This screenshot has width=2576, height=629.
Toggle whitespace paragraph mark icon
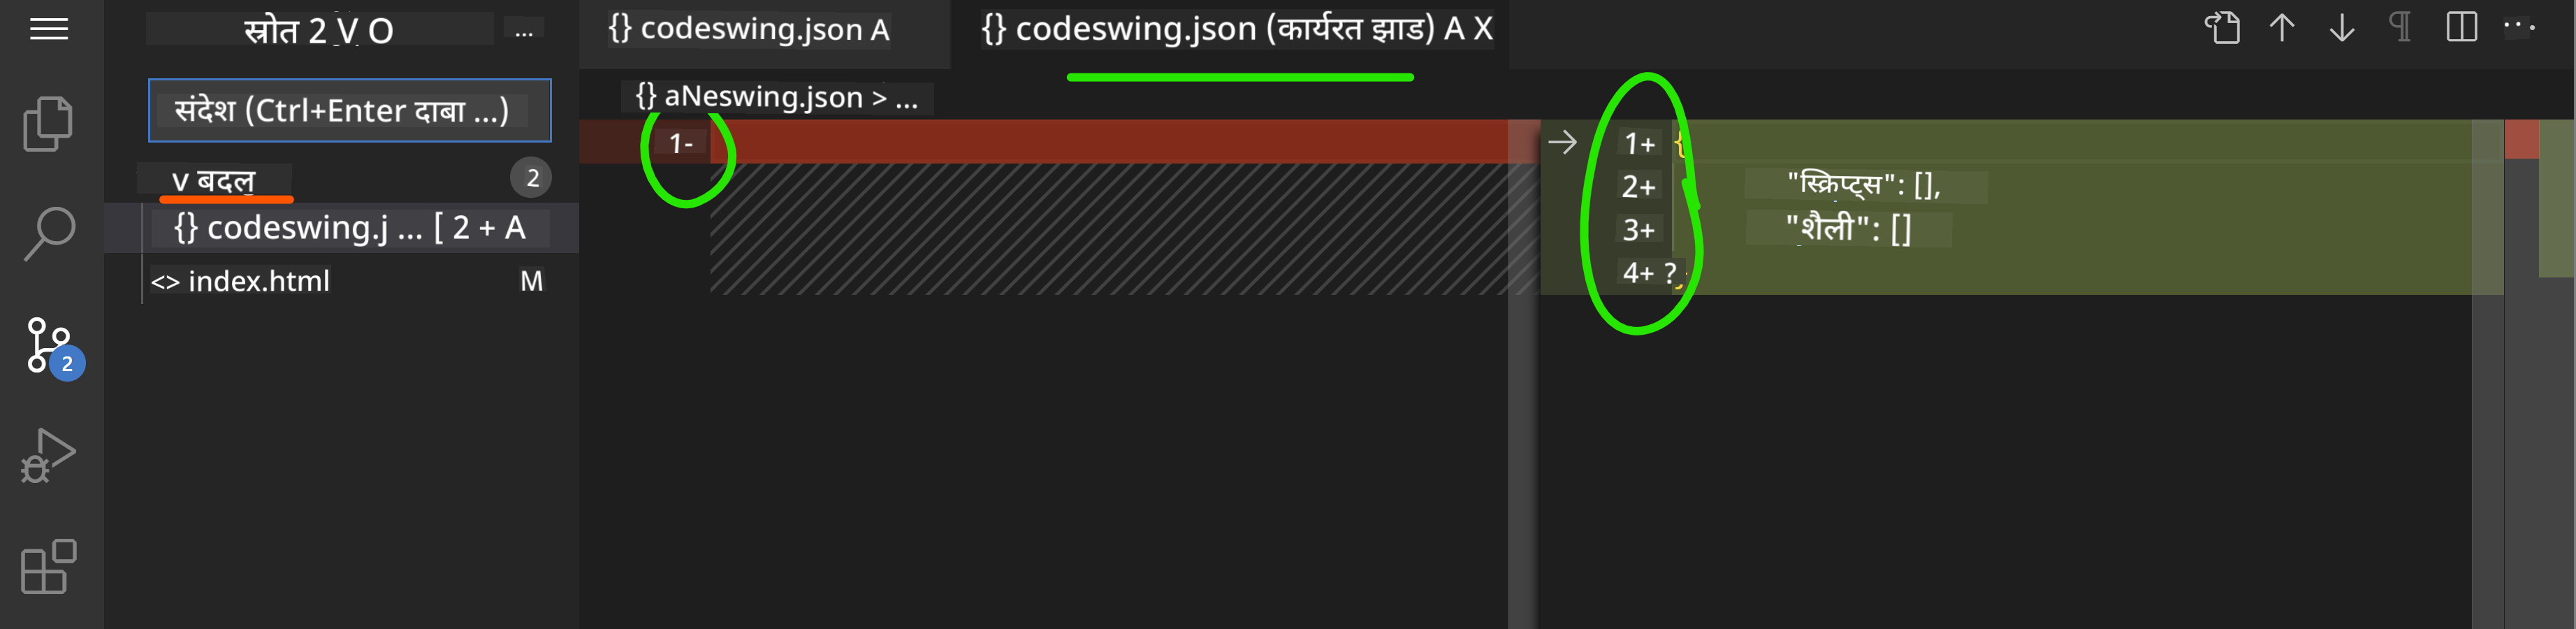pos(2400,27)
